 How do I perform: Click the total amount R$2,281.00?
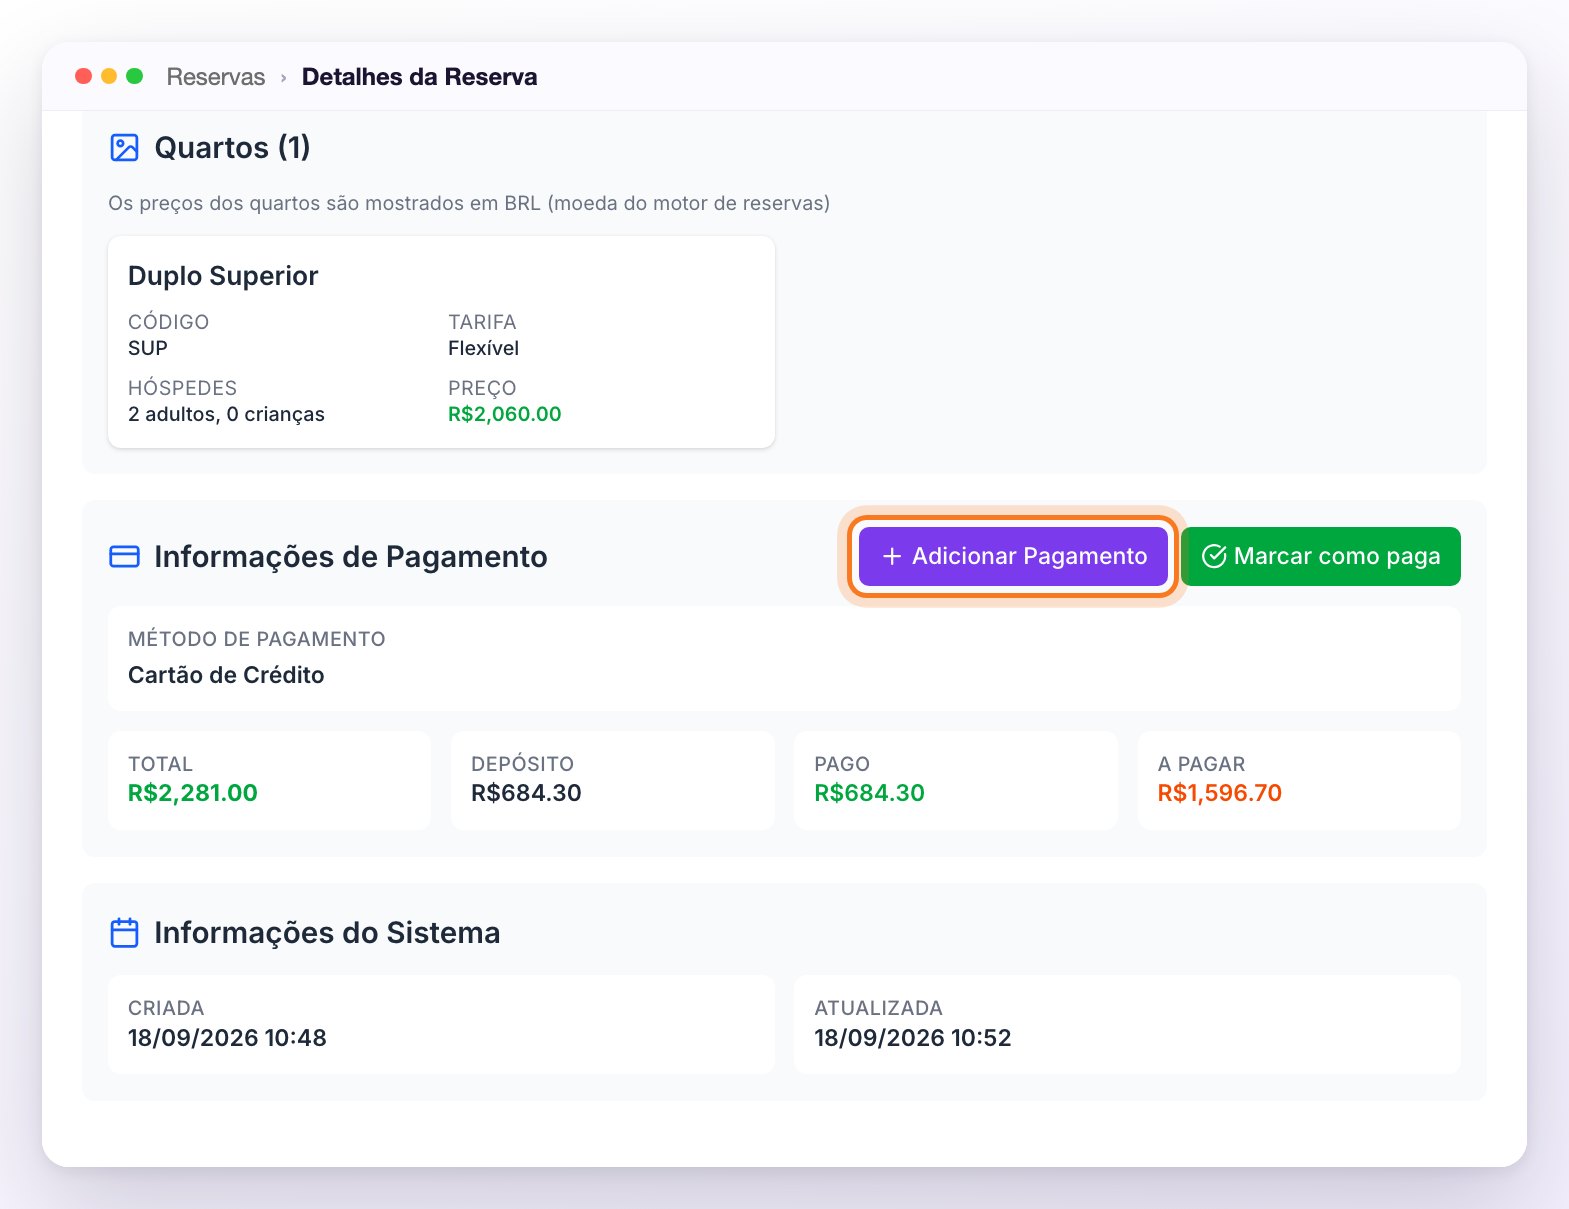pyautogui.click(x=193, y=793)
